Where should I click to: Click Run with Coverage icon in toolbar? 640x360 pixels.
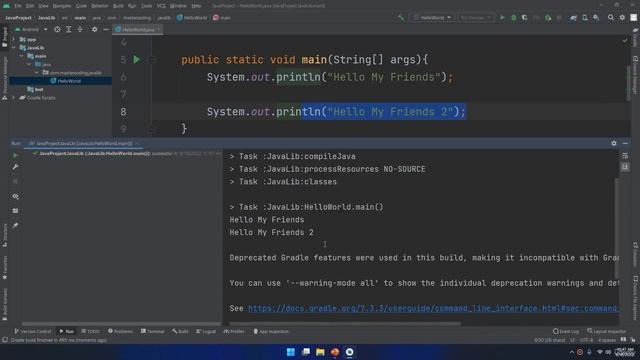tap(525, 18)
